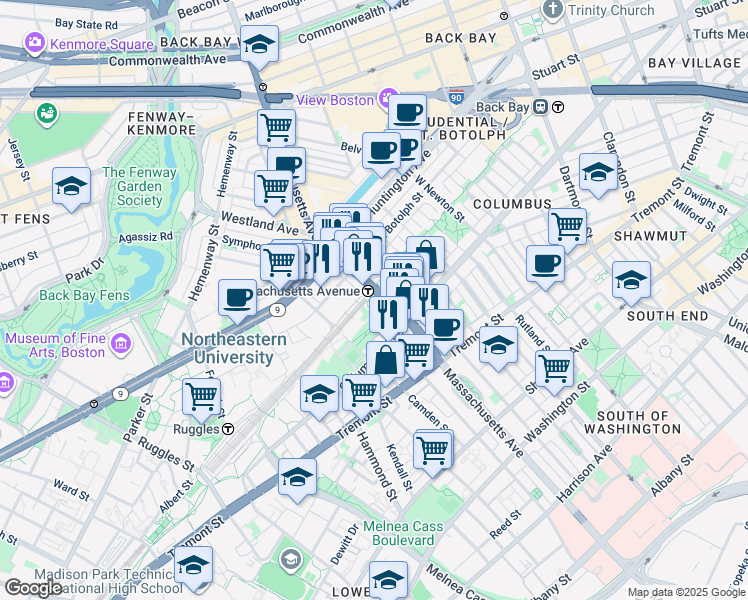
Task: Click the Hammond St street label
Action: tap(377, 466)
